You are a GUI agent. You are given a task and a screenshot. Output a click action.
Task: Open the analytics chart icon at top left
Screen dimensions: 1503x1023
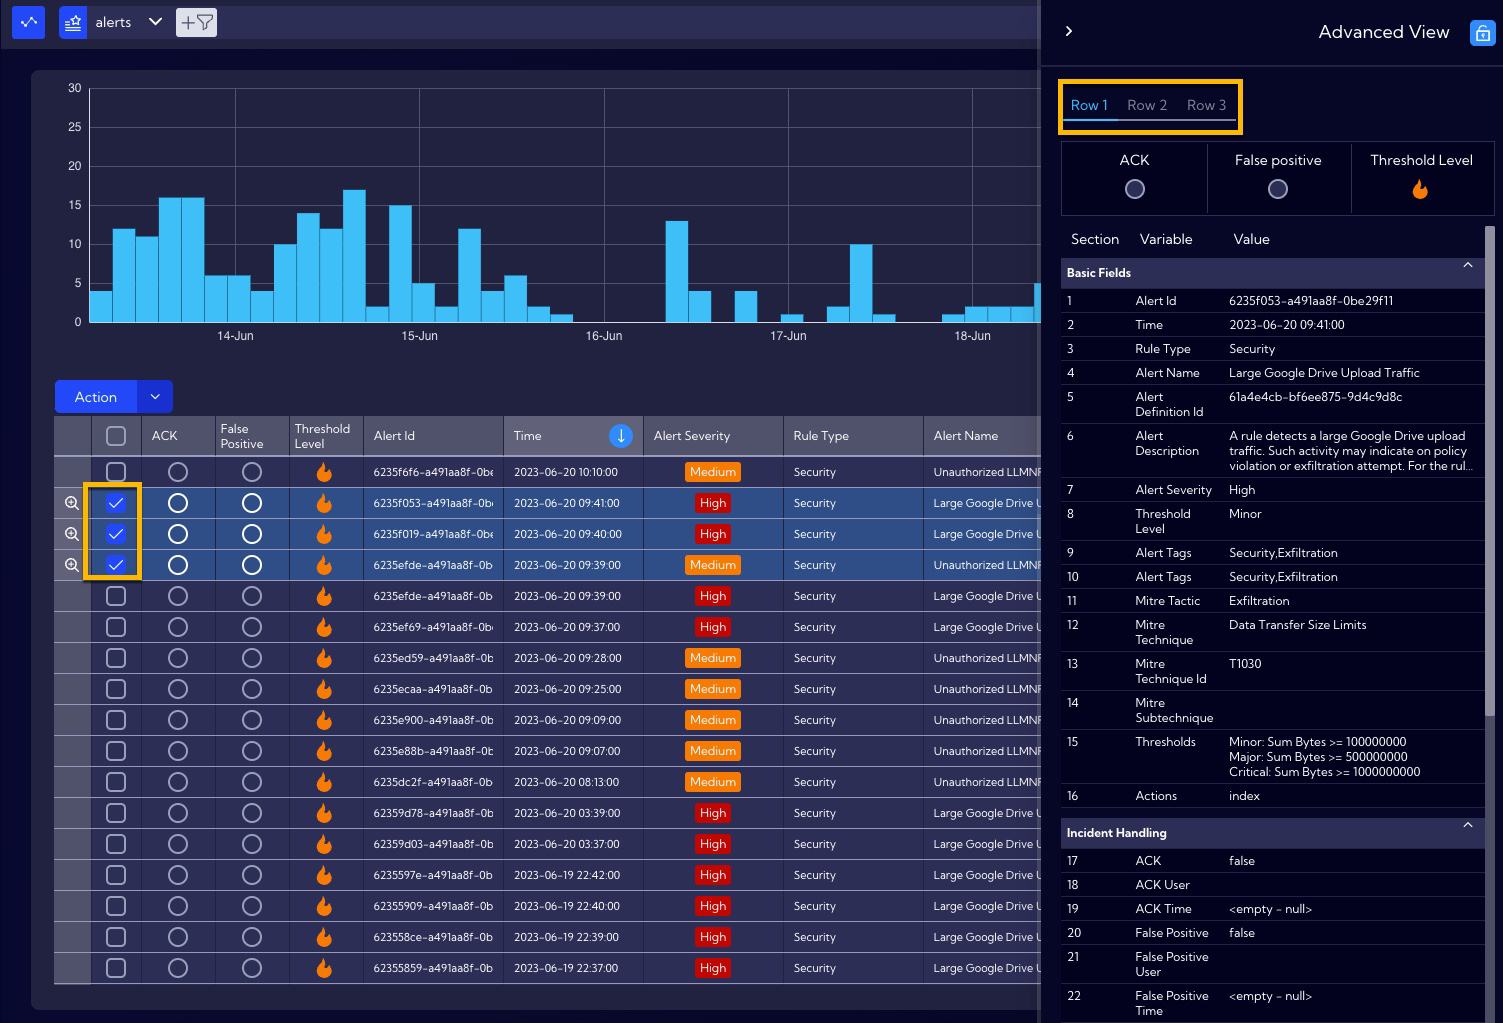coord(29,22)
